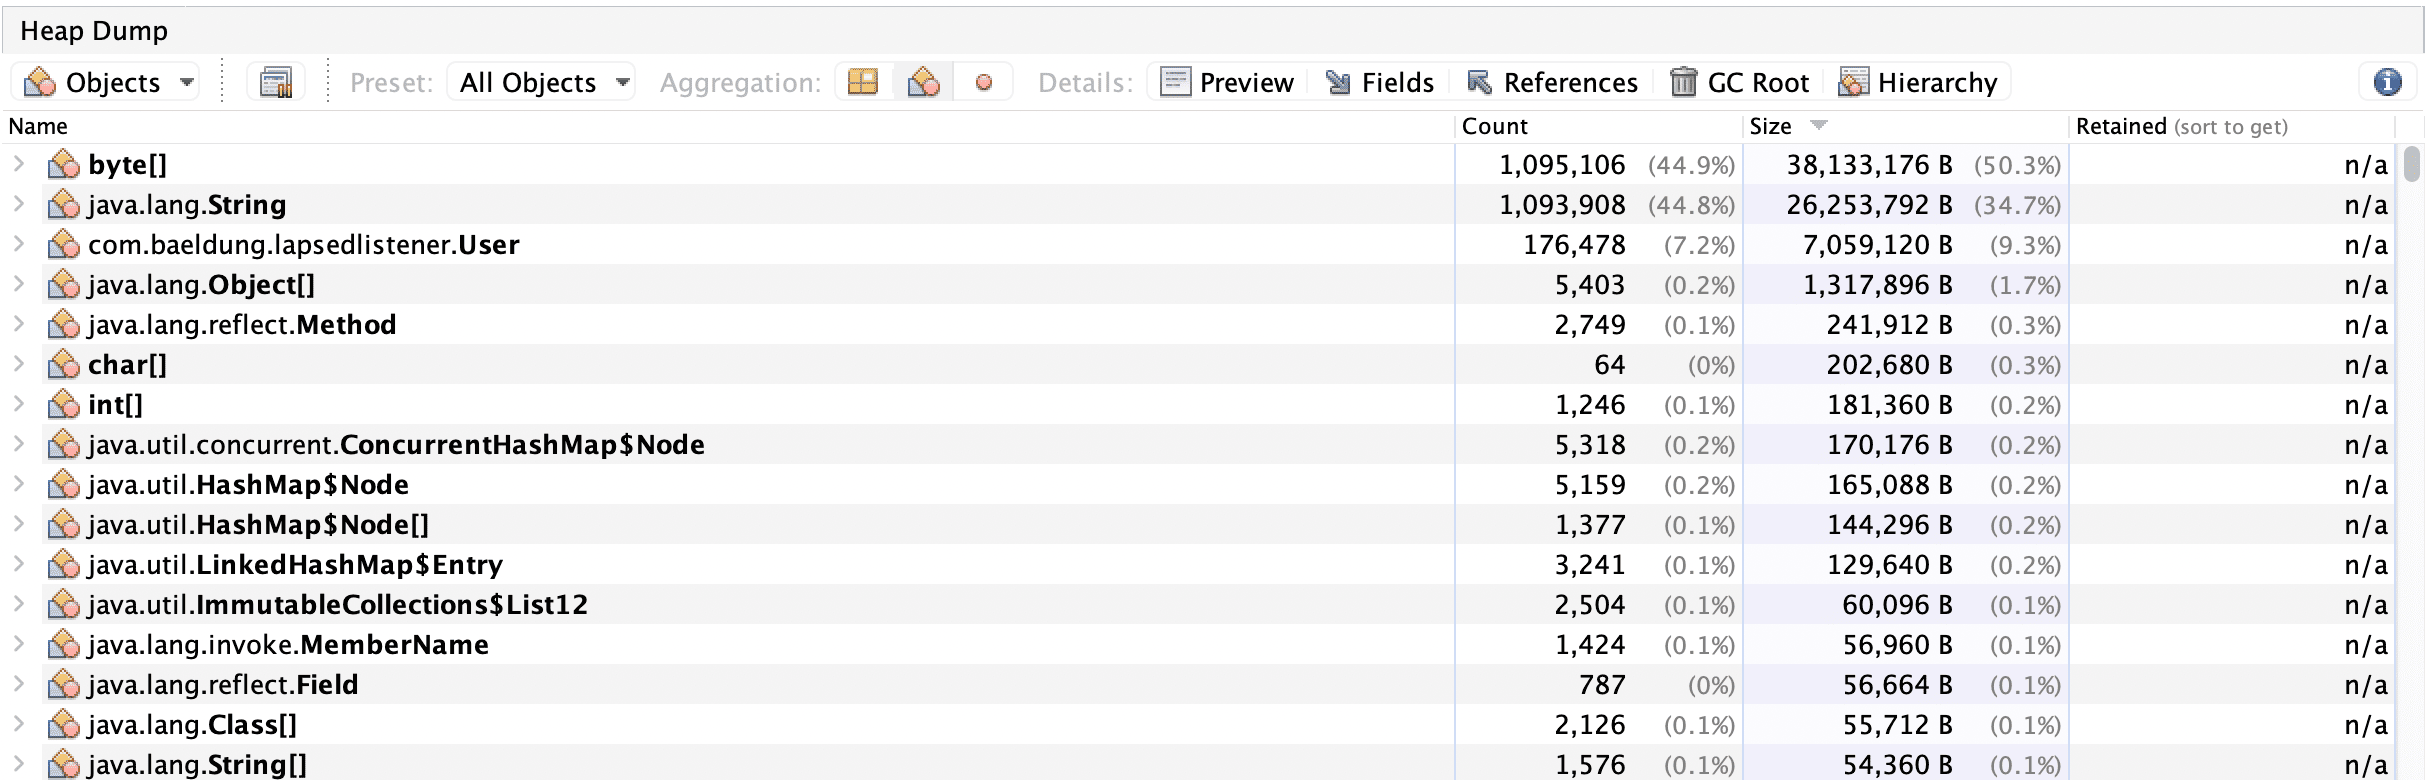Click the java.lang.String class icon
Viewport: 2425px width, 780px height.
64,205
